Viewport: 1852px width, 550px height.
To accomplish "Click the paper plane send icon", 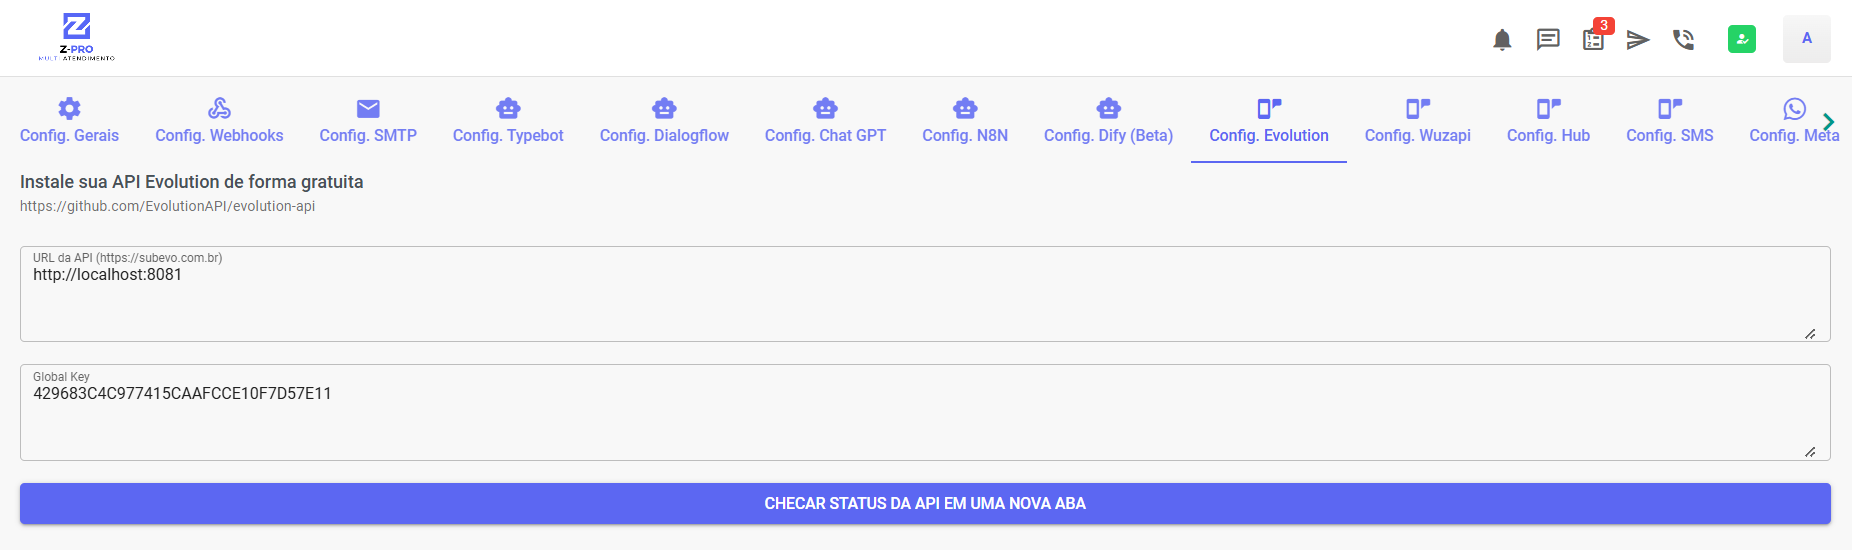I will (1637, 40).
